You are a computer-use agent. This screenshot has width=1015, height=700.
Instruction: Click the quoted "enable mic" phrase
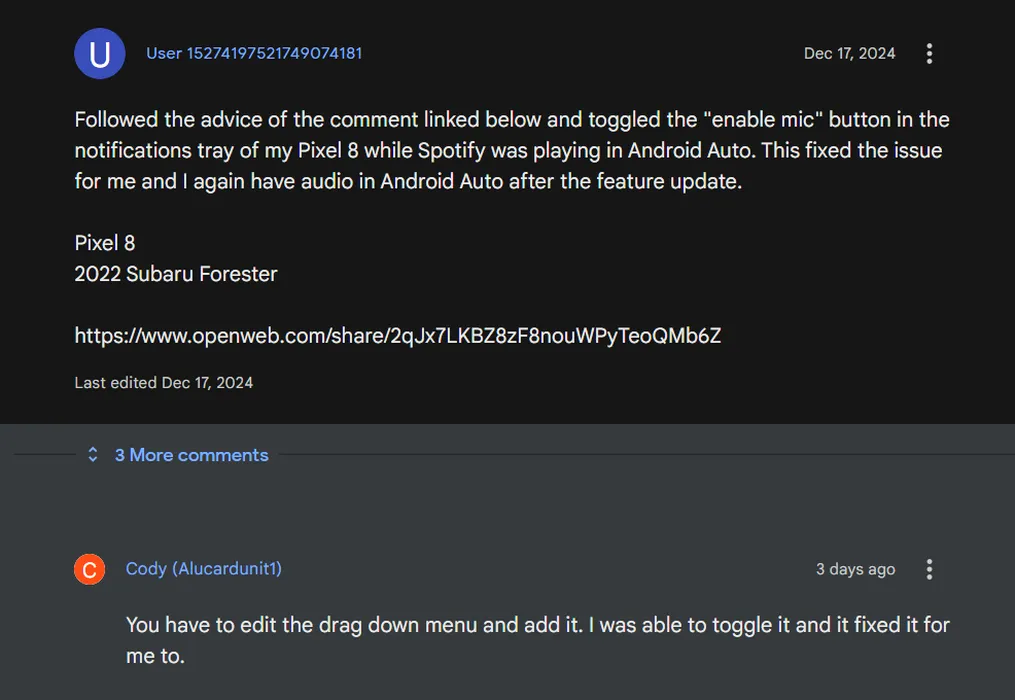pyautogui.click(x=763, y=119)
